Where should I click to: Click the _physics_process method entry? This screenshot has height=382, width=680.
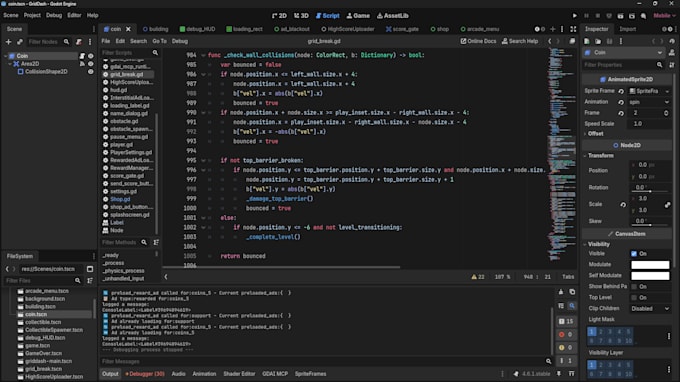[x=123, y=271]
